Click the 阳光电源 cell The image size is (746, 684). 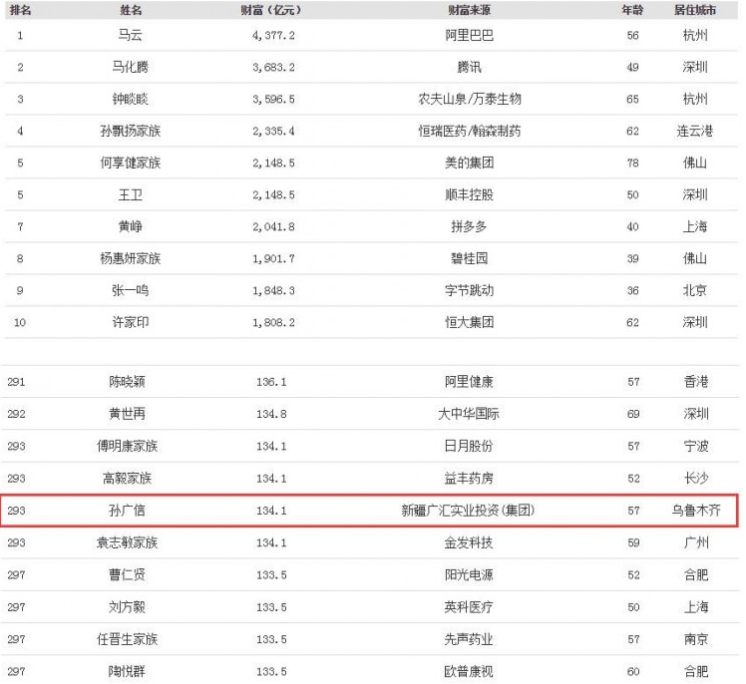point(469,575)
